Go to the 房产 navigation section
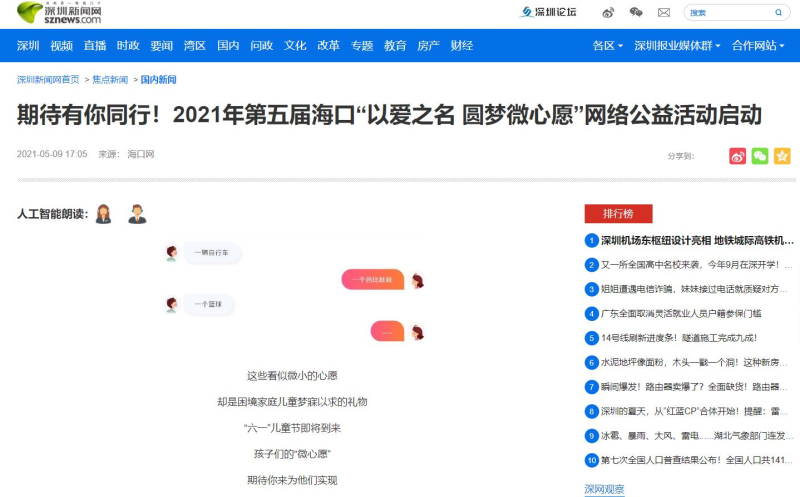The width and height of the screenshot is (800, 497). [428, 46]
